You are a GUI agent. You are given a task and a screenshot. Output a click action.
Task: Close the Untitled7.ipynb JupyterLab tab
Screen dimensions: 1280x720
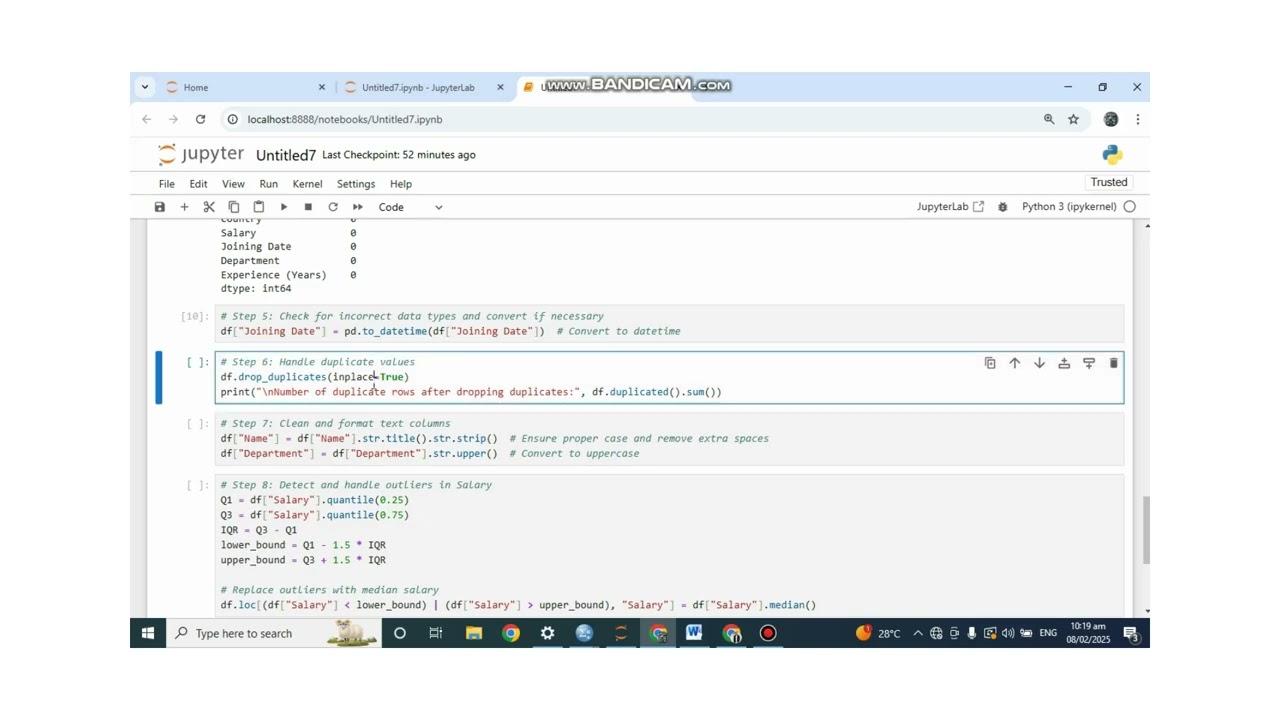[500, 87]
